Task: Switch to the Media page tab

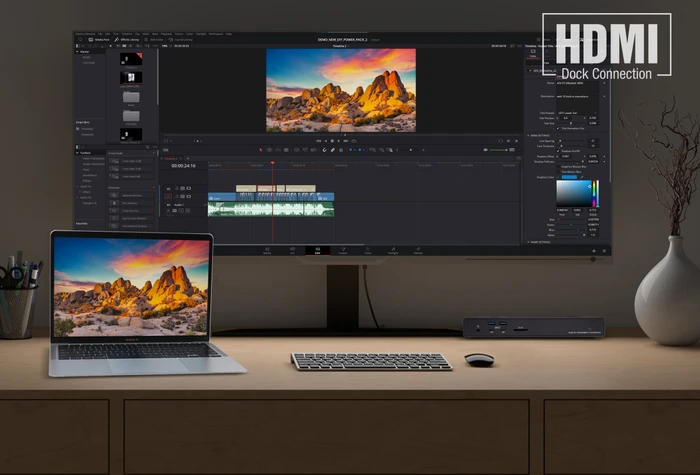Action: coord(267,250)
